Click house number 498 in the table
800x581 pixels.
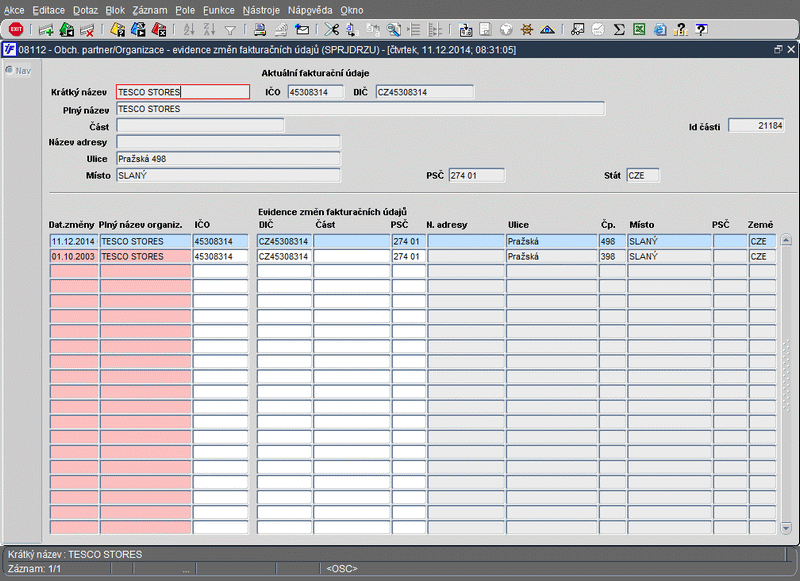click(612, 241)
